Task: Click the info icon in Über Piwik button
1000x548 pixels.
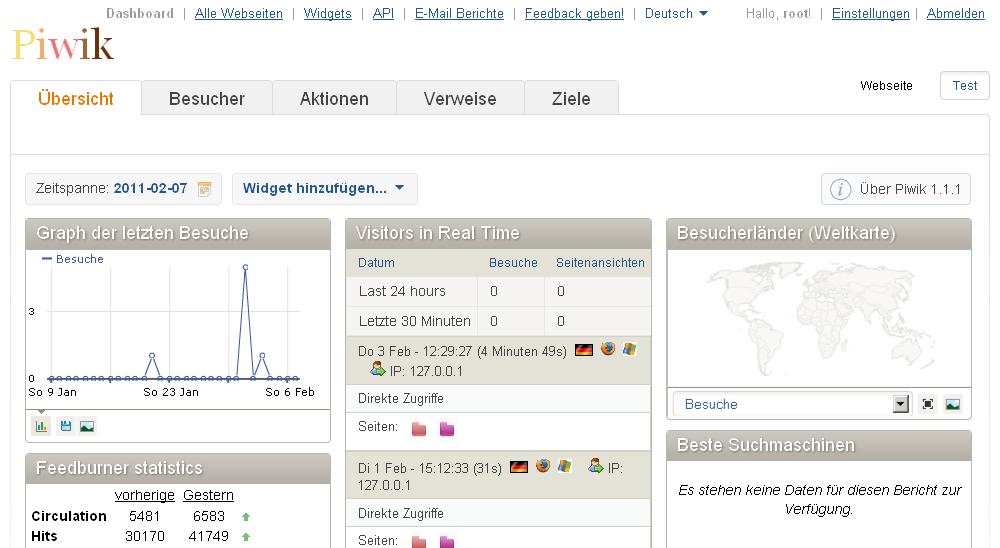Action: click(840, 189)
